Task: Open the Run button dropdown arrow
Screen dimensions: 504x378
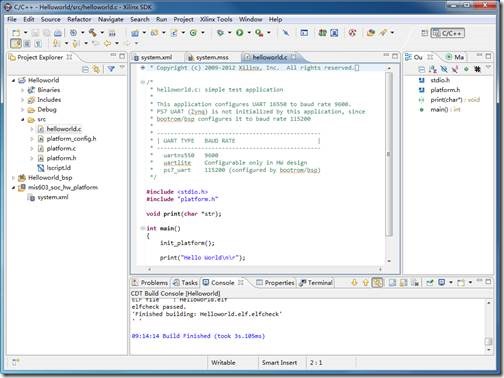Action: pos(249,33)
